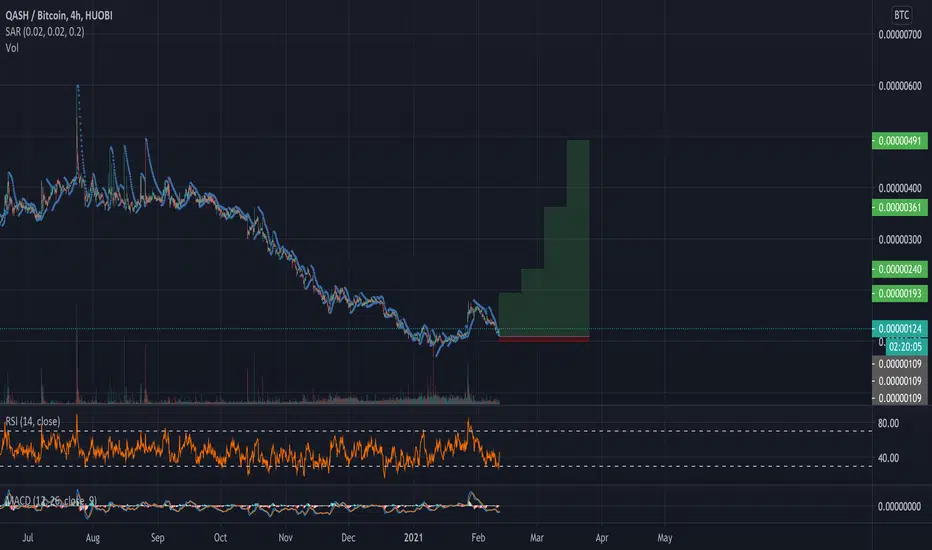The height and width of the screenshot is (550, 932).
Task: Click the Apr label on time axis
Action: [602, 538]
